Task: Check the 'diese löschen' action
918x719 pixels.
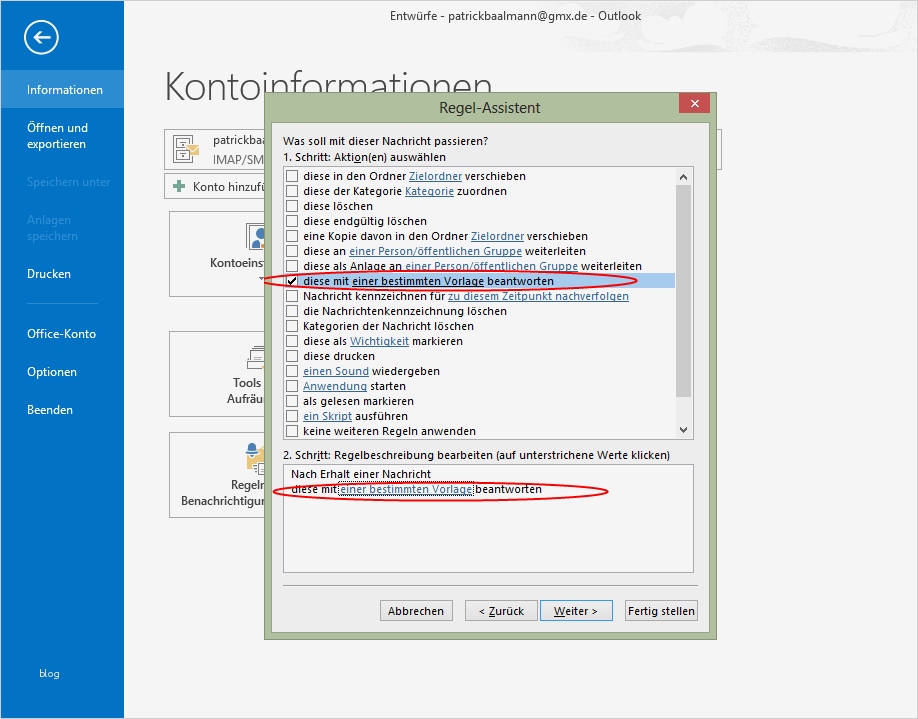Action: pyautogui.click(x=290, y=206)
